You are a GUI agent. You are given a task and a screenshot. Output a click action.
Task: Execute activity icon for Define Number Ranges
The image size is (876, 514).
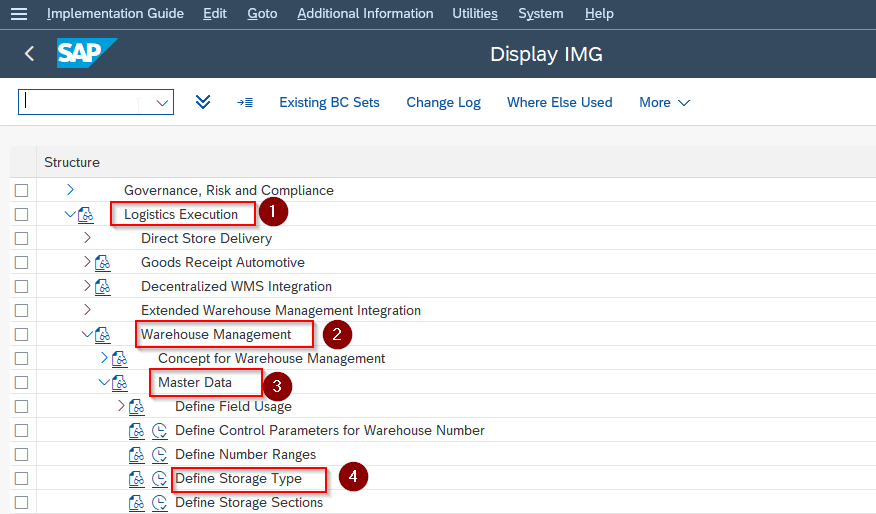[160, 455]
